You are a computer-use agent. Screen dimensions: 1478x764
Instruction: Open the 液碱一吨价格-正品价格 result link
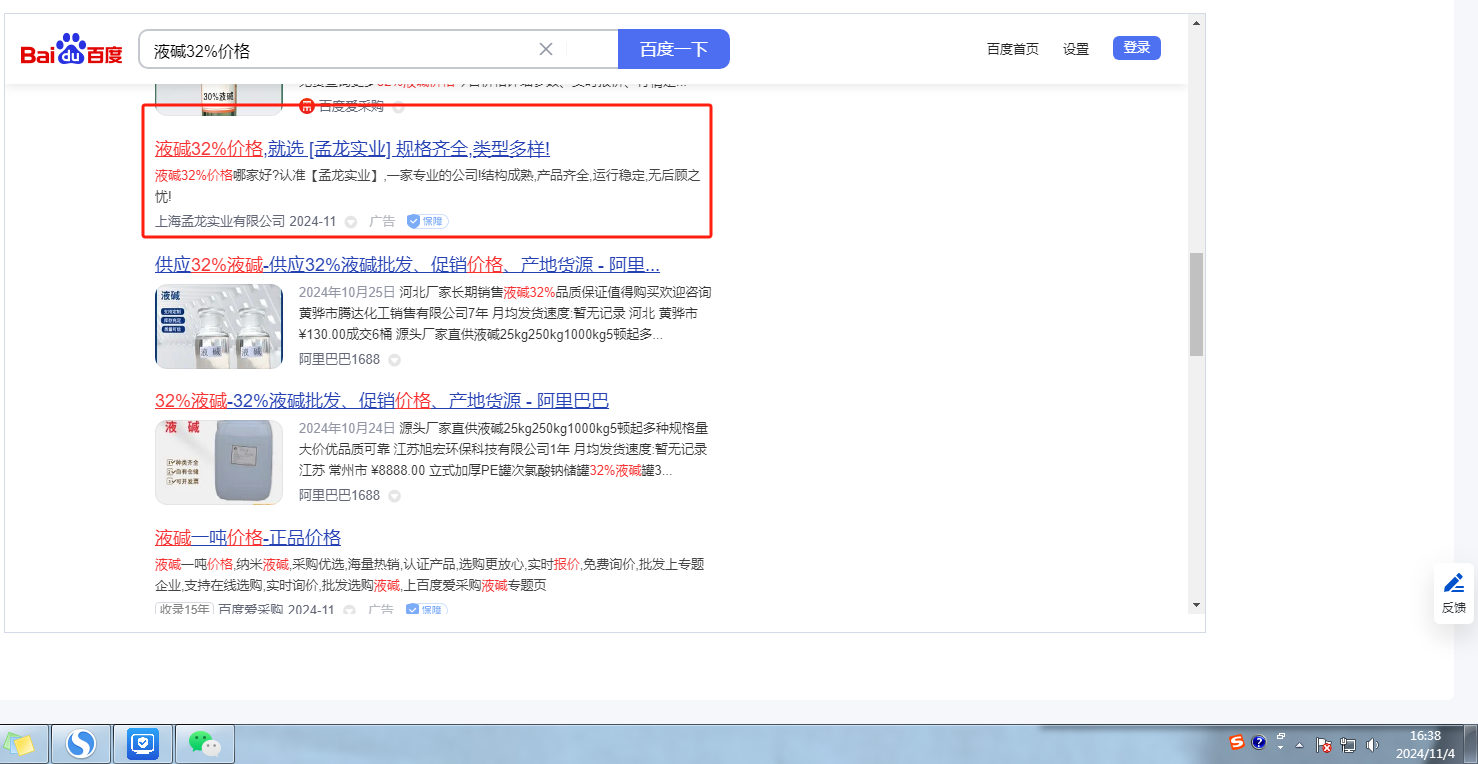point(248,537)
